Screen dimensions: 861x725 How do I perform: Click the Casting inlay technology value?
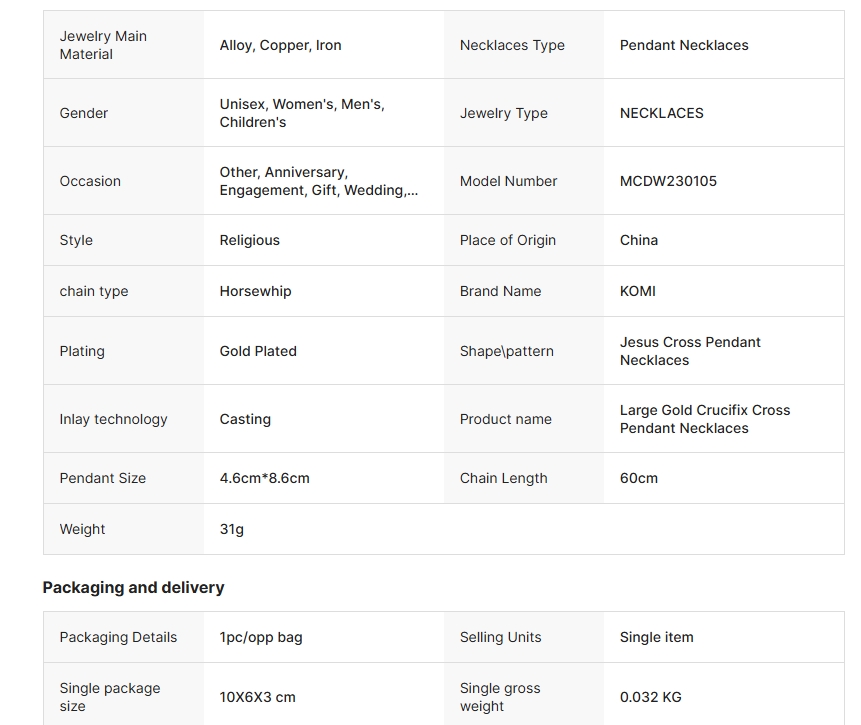click(x=245, y=419)
